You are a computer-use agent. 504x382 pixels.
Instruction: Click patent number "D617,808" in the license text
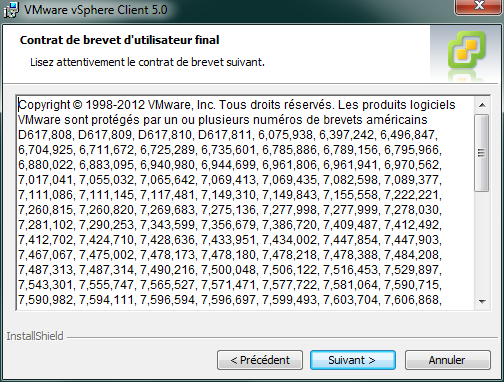click(45, 135)
